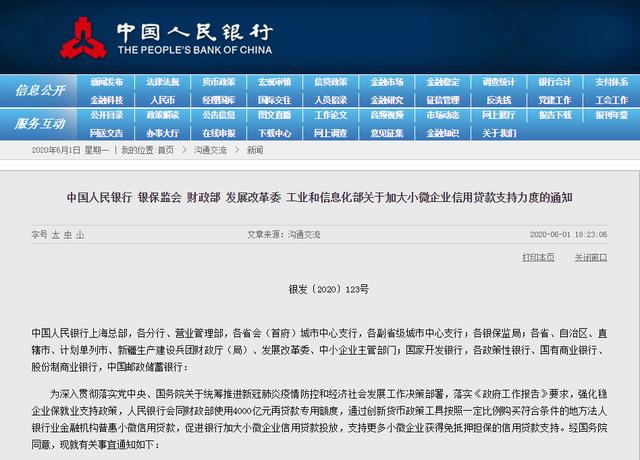
Task: Open the 网上调查 menu item
Action: pos(331,133)
